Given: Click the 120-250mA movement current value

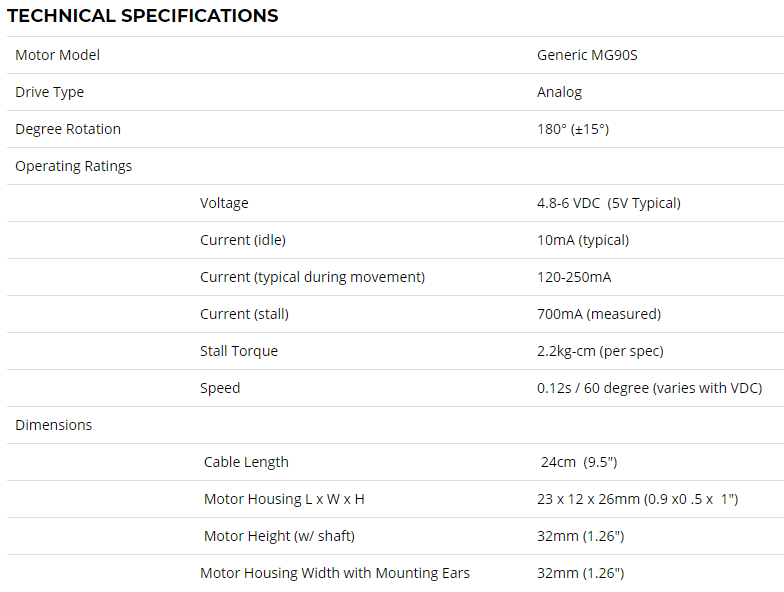Looking at the screenshot, I should (x=574, y=278).
